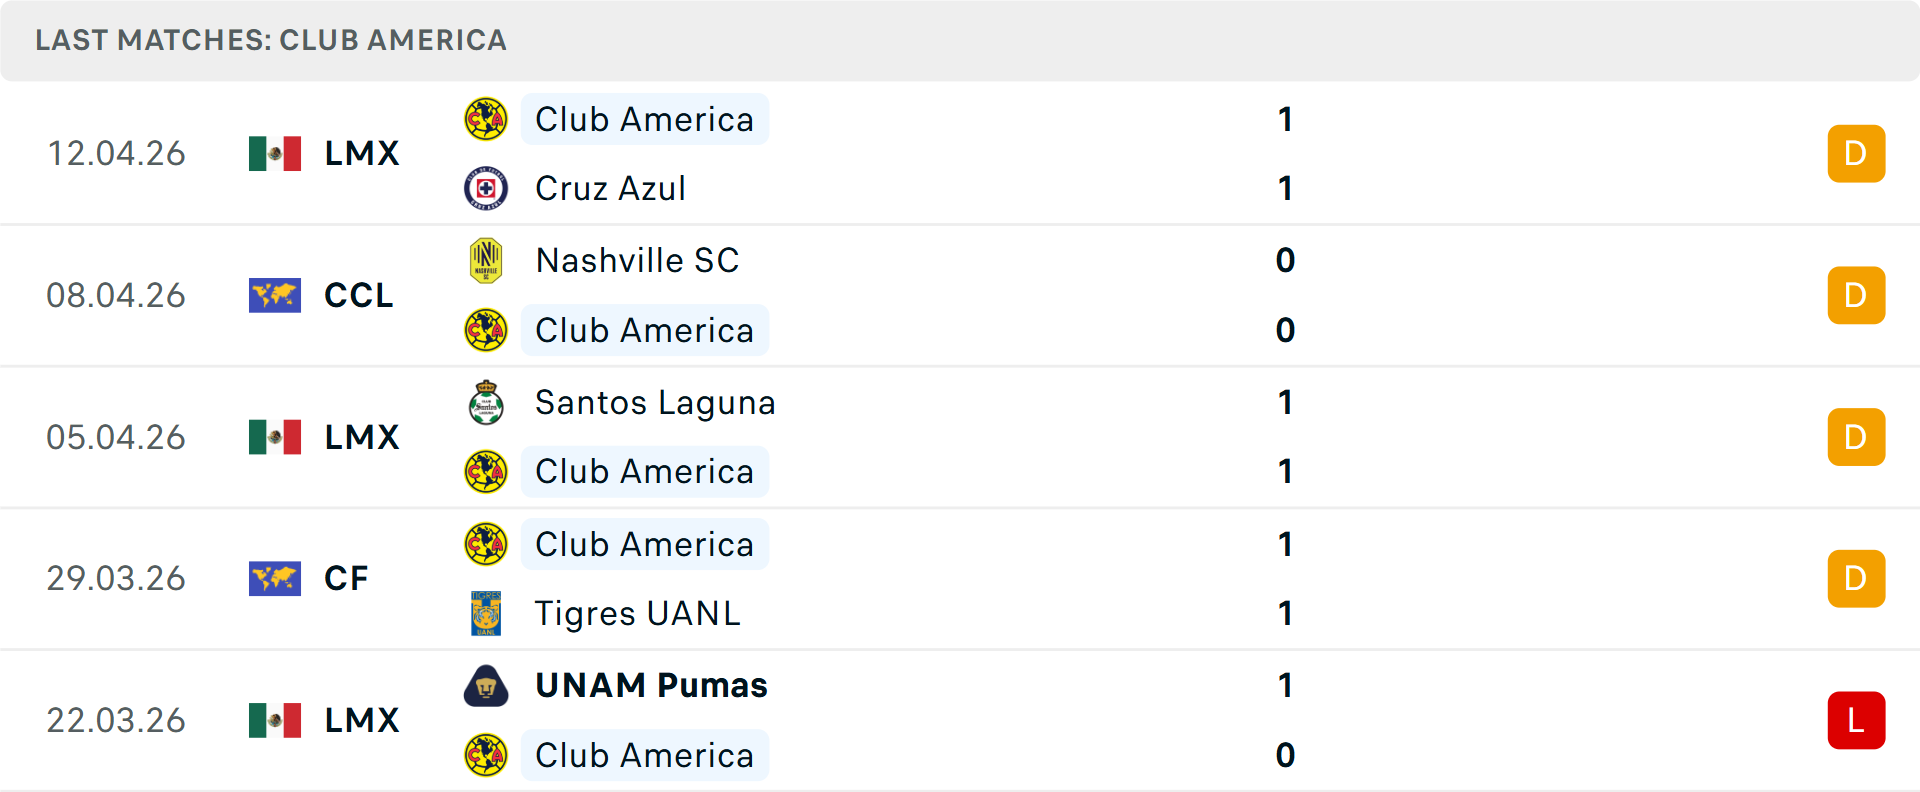Open the draw badge for the Cruz Azul match
Image resolution: width=1920 pixels, height=792 pixels.
tap(1856, 153)
